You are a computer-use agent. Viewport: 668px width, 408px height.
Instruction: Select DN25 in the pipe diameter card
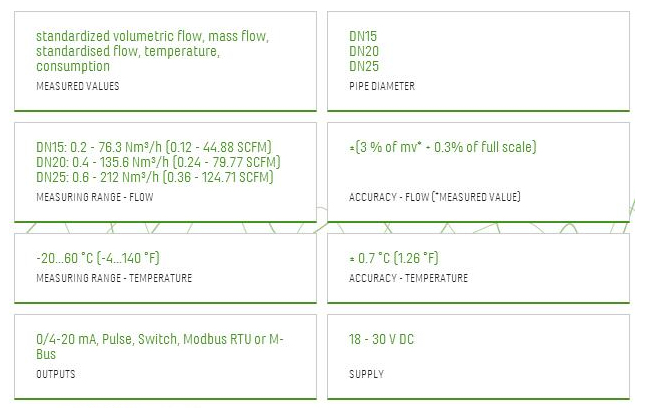[x=364, y=66]
